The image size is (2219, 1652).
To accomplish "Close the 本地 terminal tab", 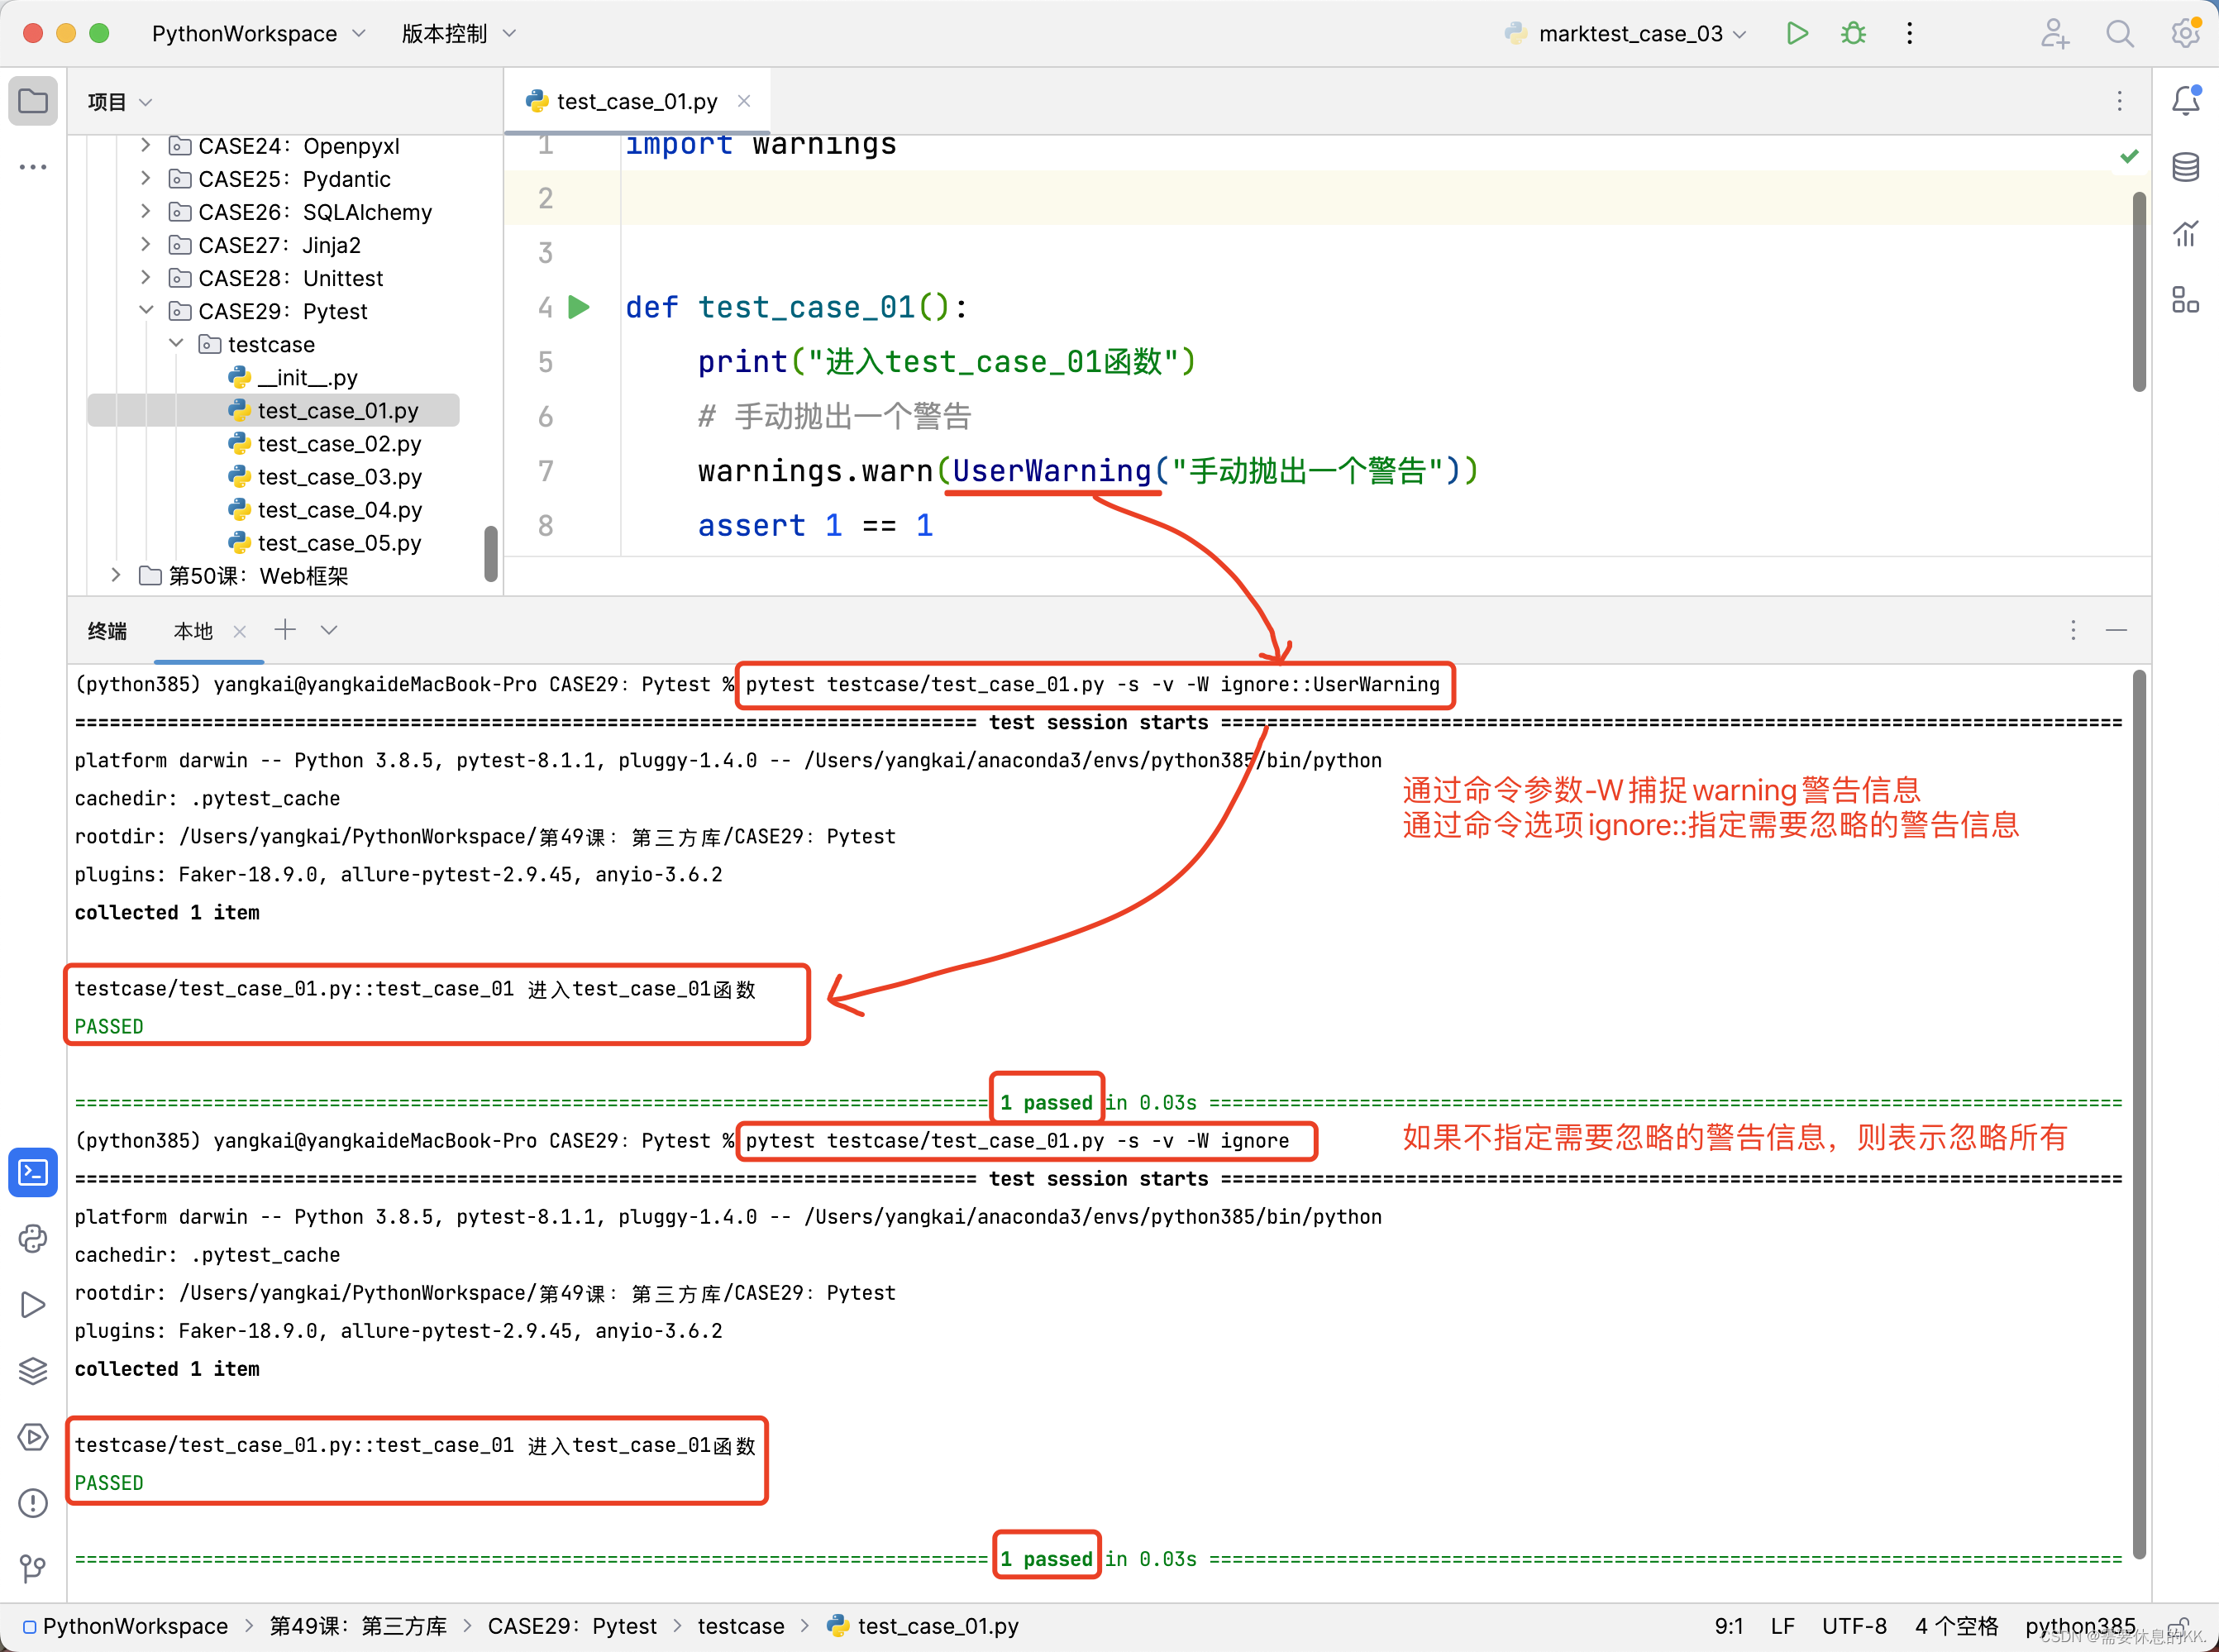I will coord(239,631).
